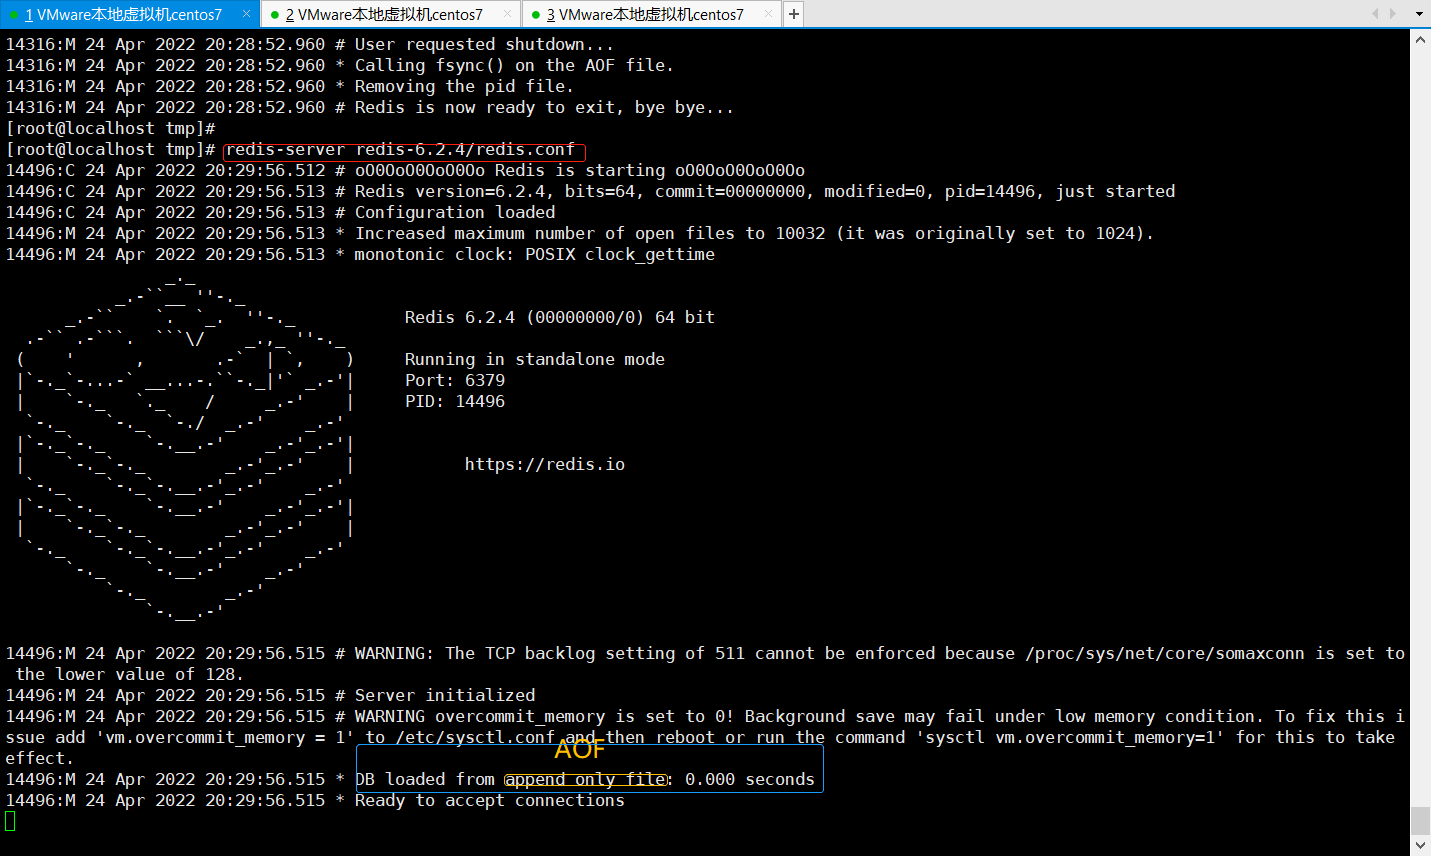The image size is (1431, 856).
Task: Click the 'https://redis.io' URL in the terminal
Action: (x=545, y=464)
